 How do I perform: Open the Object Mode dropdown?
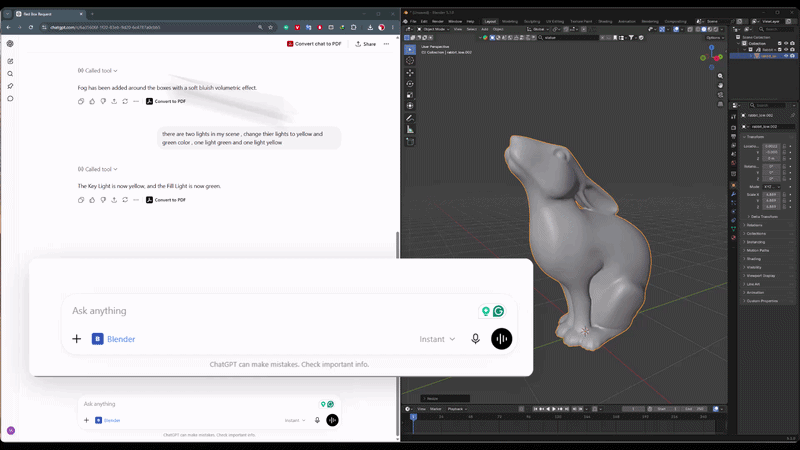(433, 29)
